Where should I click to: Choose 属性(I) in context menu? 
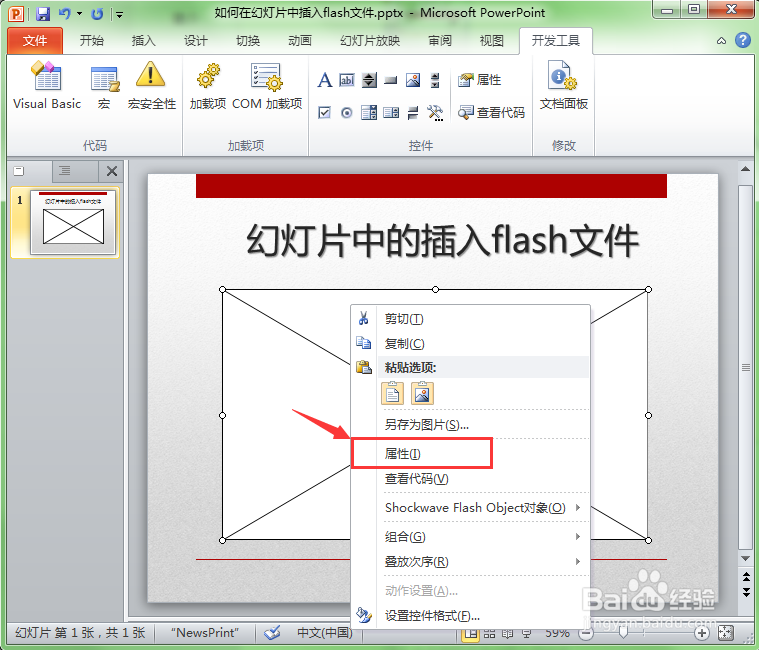point(470,453)
